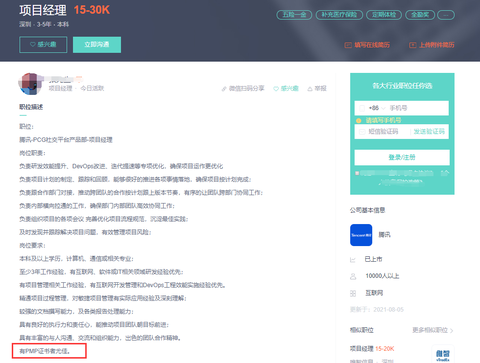The height and width of the screenshot is (363, 480).
Task: Click the 15-30K salary text
Action: 92,10
